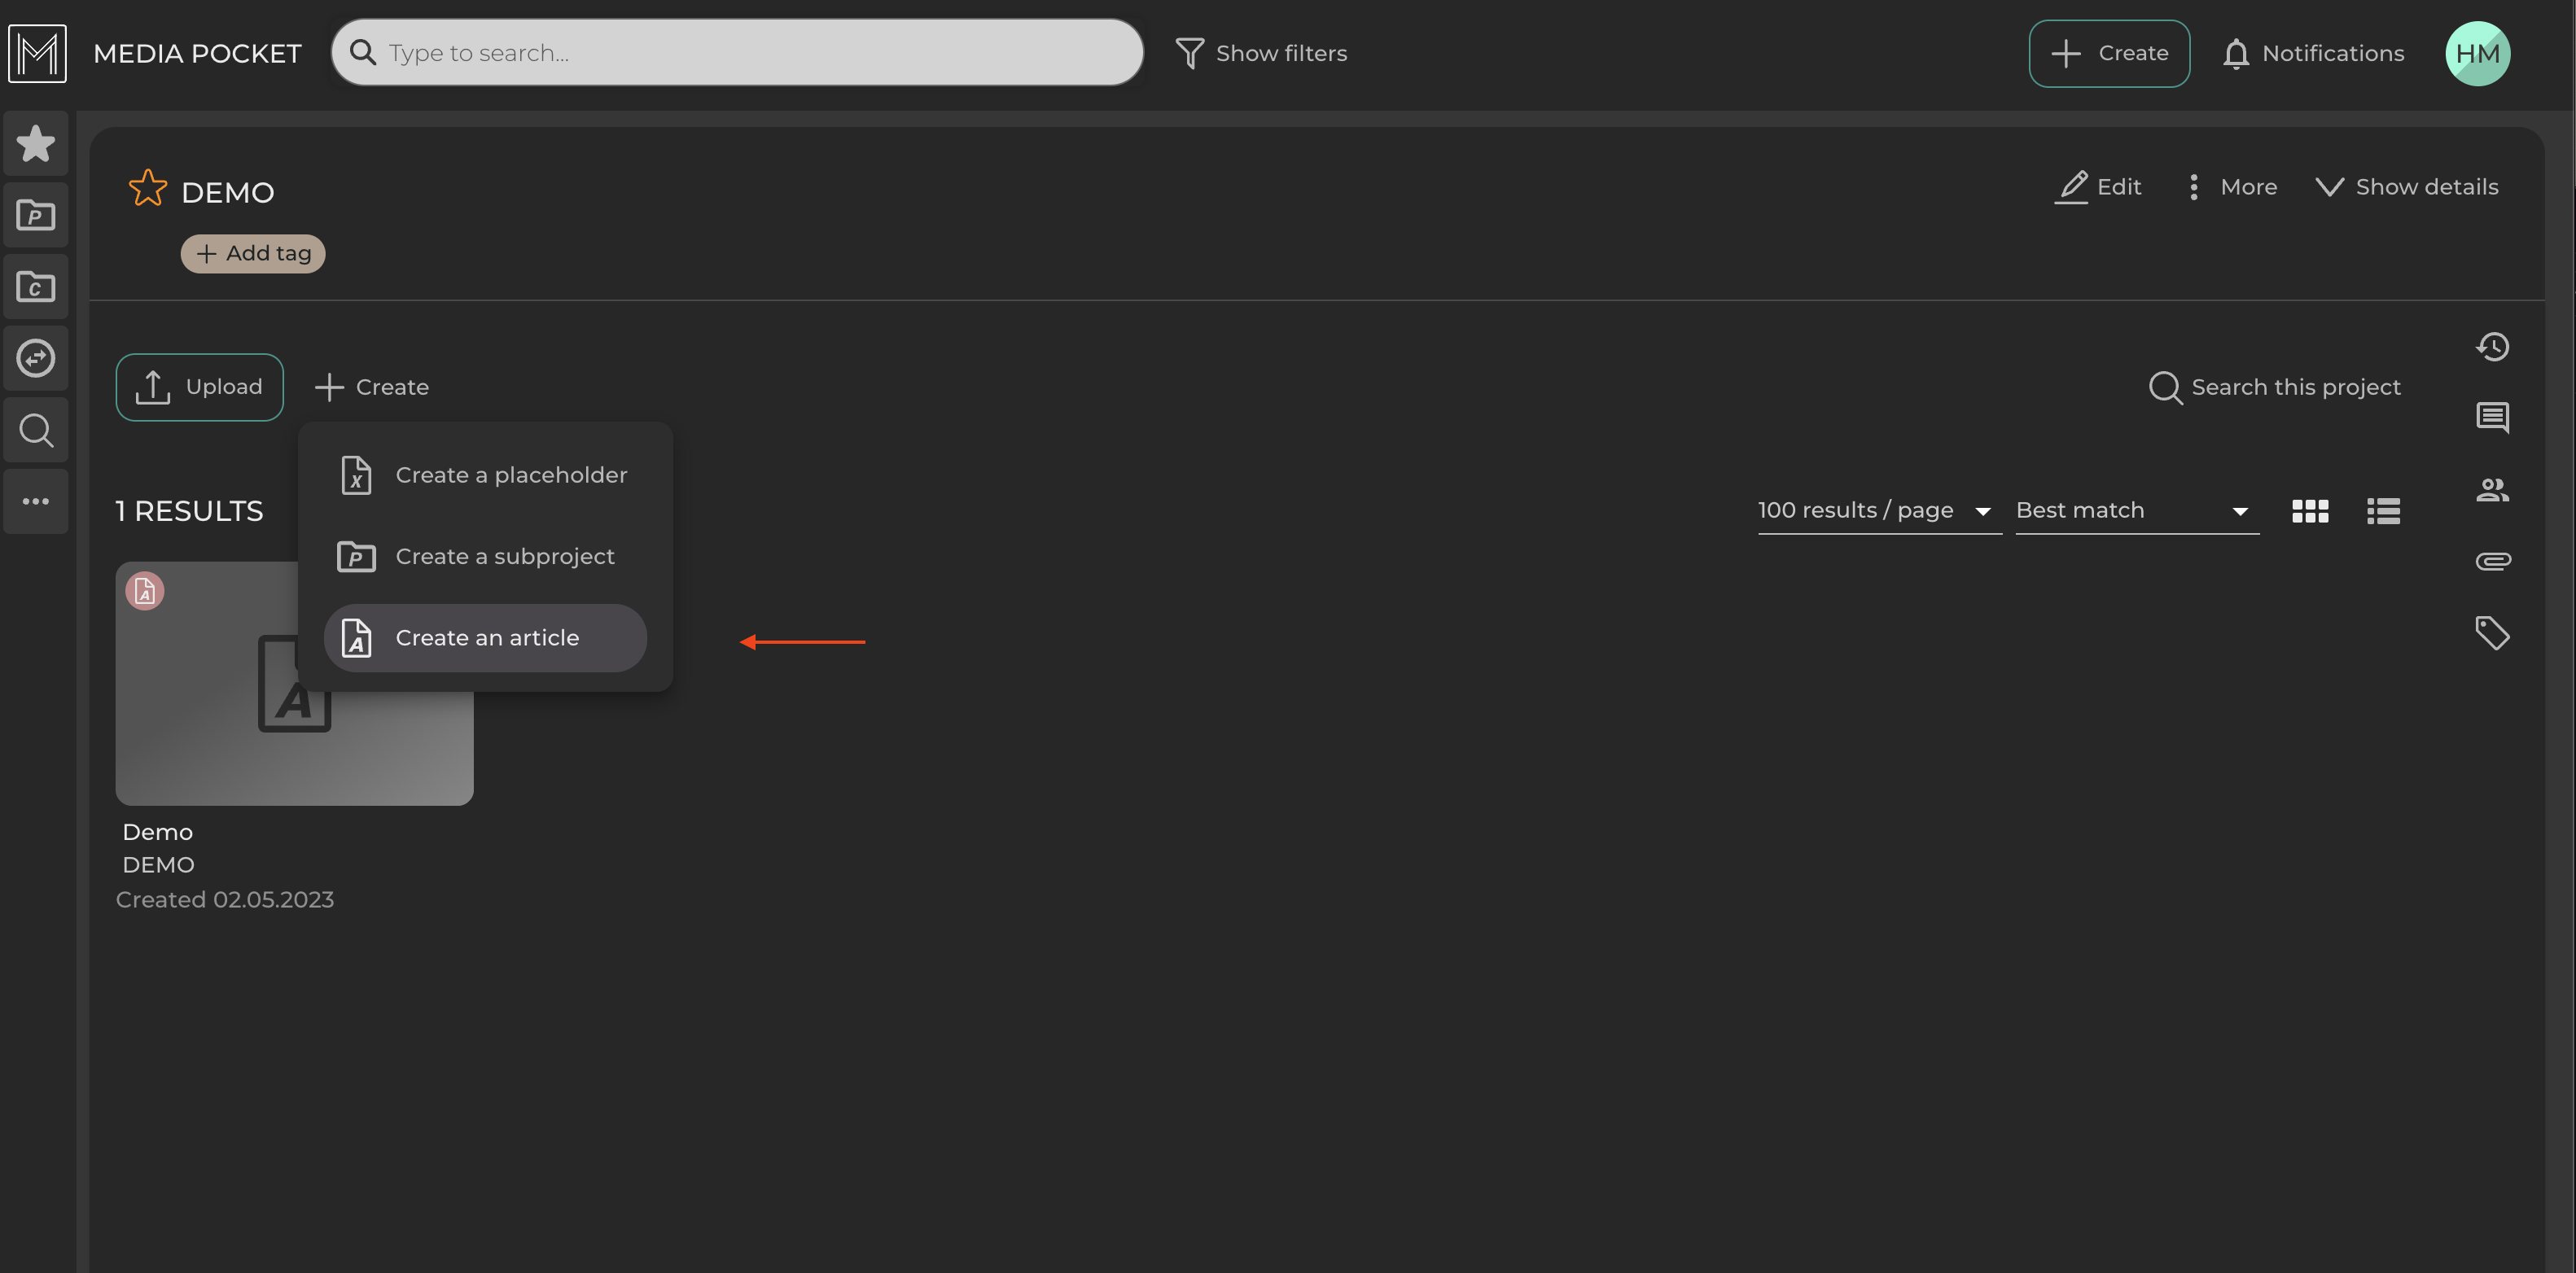Open the results per page dropdown
The image size is (2576, 1273).
pos(1878,510)
